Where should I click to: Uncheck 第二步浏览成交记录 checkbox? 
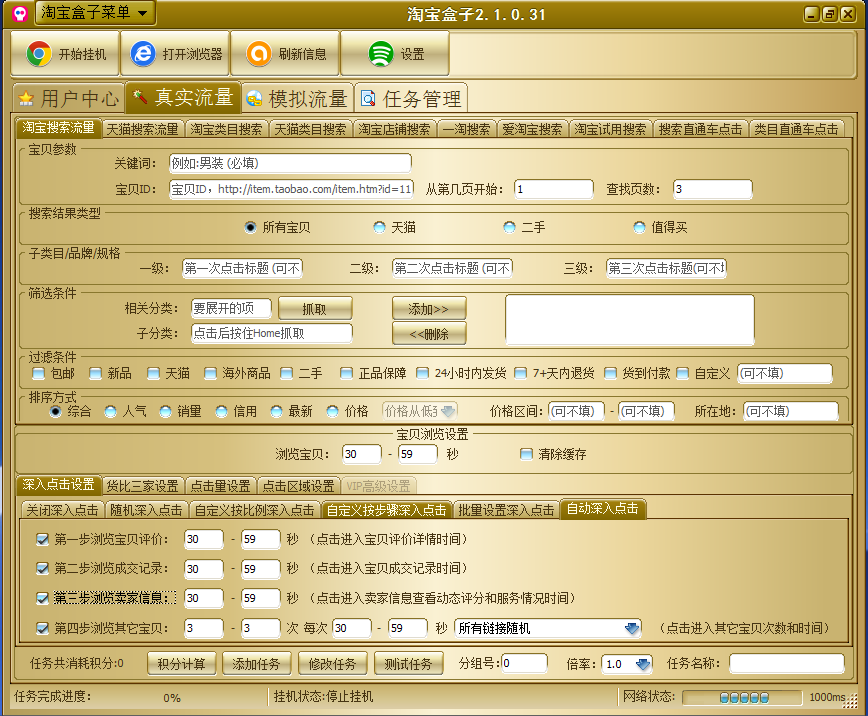click(x=42, y=569)
